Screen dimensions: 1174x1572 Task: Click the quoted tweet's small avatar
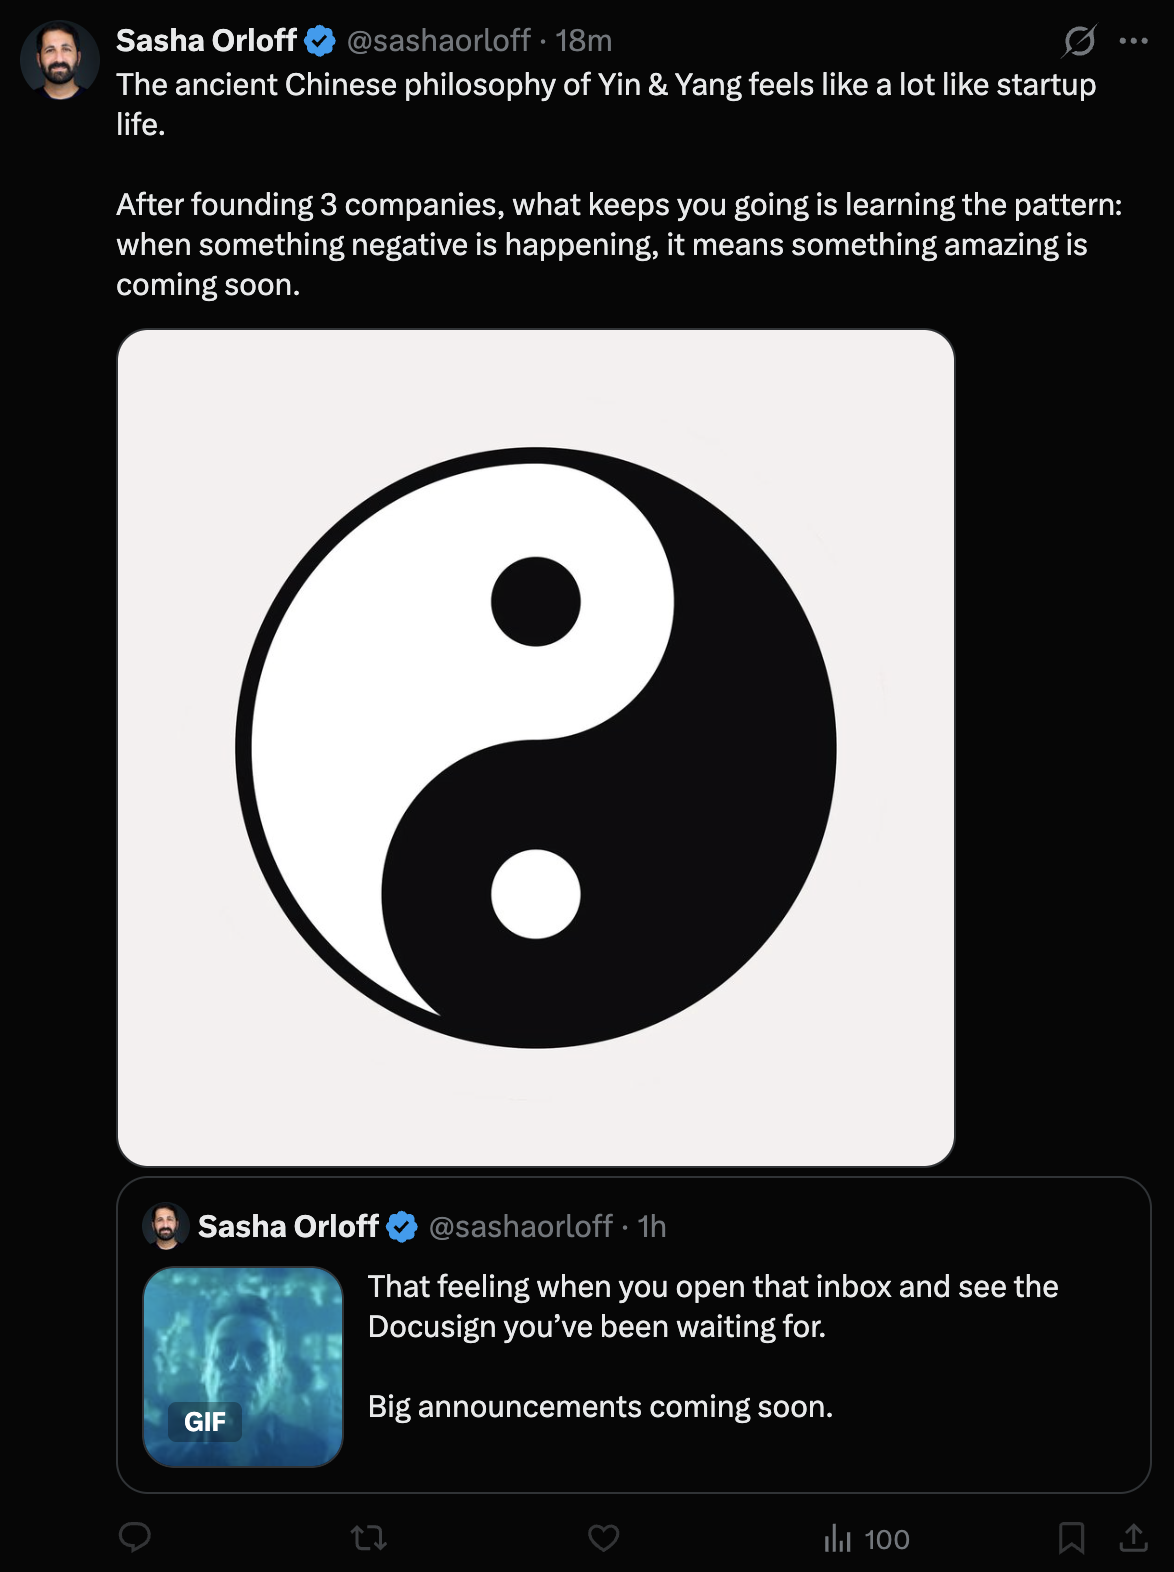click(x=166, y=1226)
